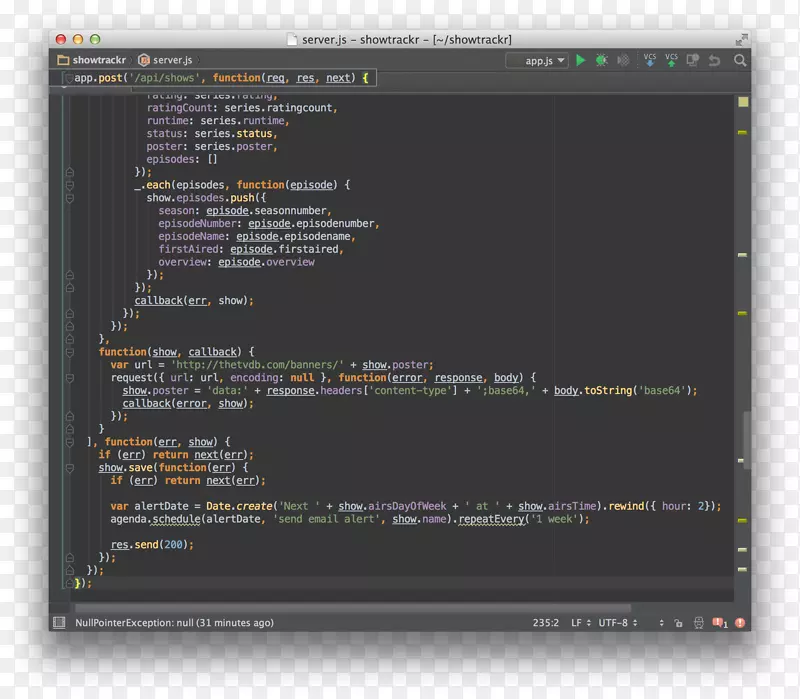The image size is (800, 699).
Task: Open event messages via the balloon icon
Action: click(719, 622)
